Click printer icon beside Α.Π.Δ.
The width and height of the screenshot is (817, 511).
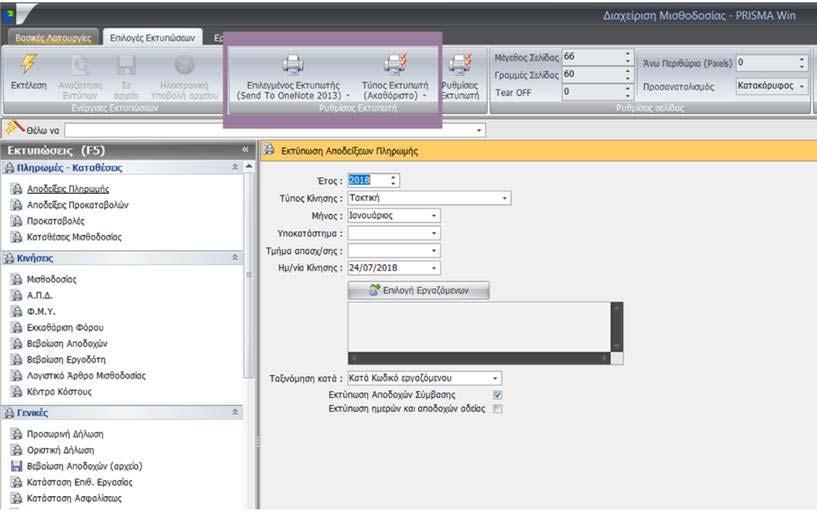(17, 295)
